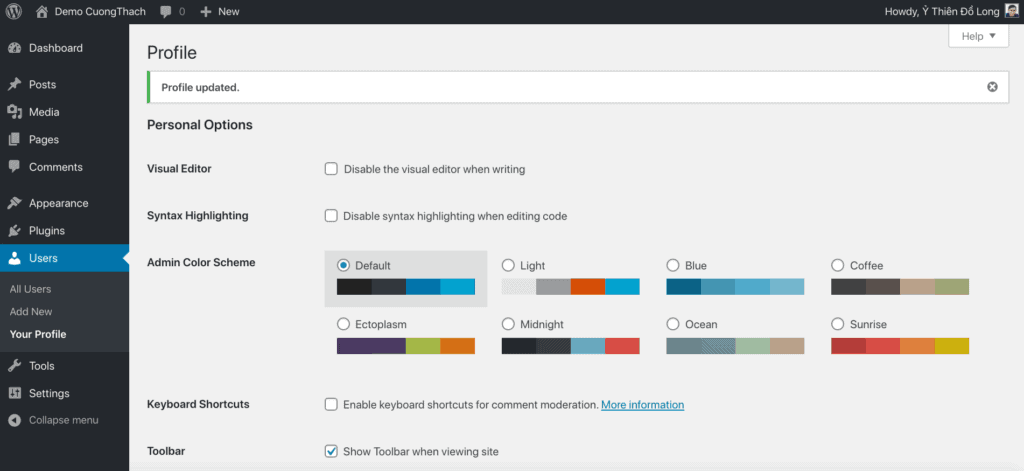The height and width of the screenshot is (471, 1024).
Task: Click the Pages icon in sidebar
Action: point(14,140)
